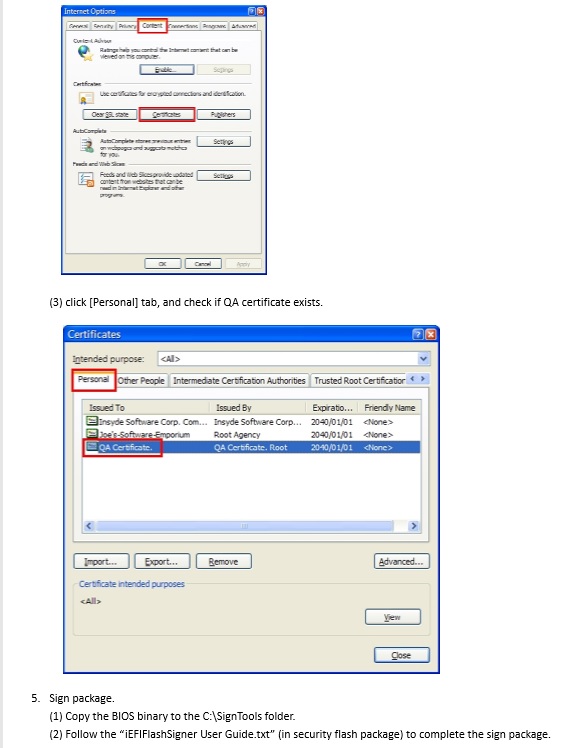Switch to the Personal tab
Image resolution: width=562 pixels, height=748 pixels.
coord(94,380)
